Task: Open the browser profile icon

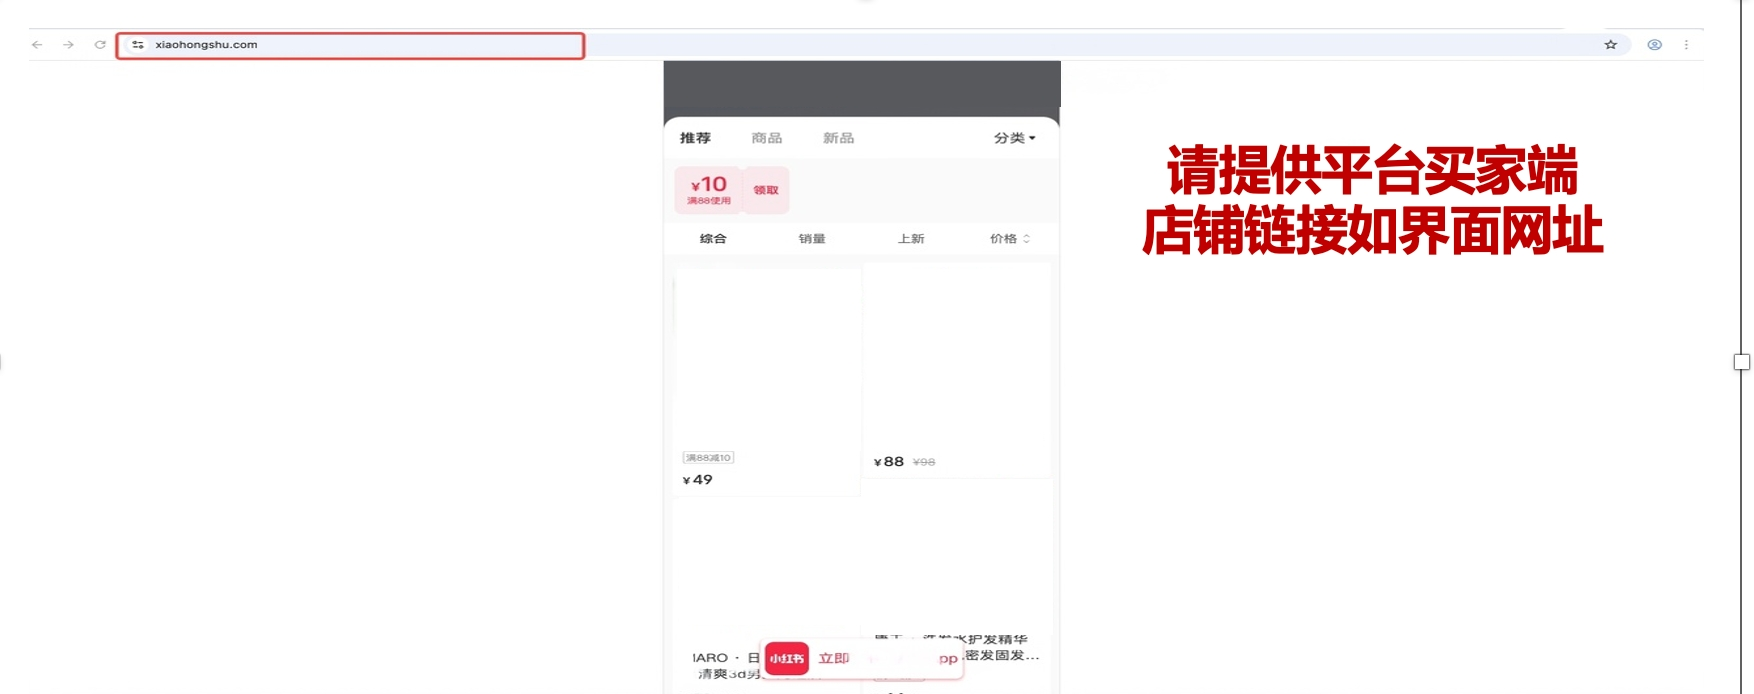Action: [x=1654, y=45]
